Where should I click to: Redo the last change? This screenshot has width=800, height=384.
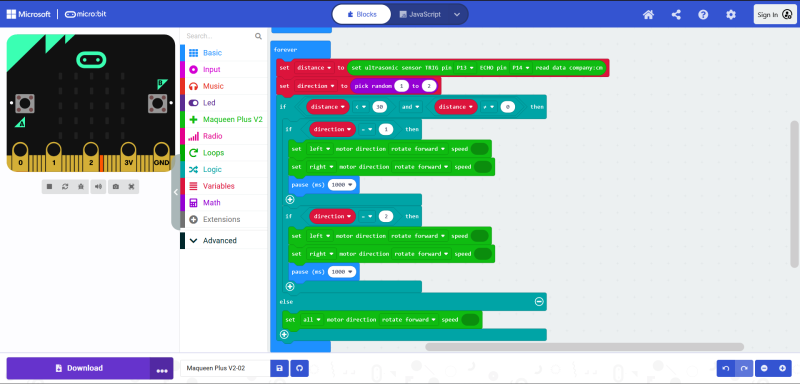(744, 368)
